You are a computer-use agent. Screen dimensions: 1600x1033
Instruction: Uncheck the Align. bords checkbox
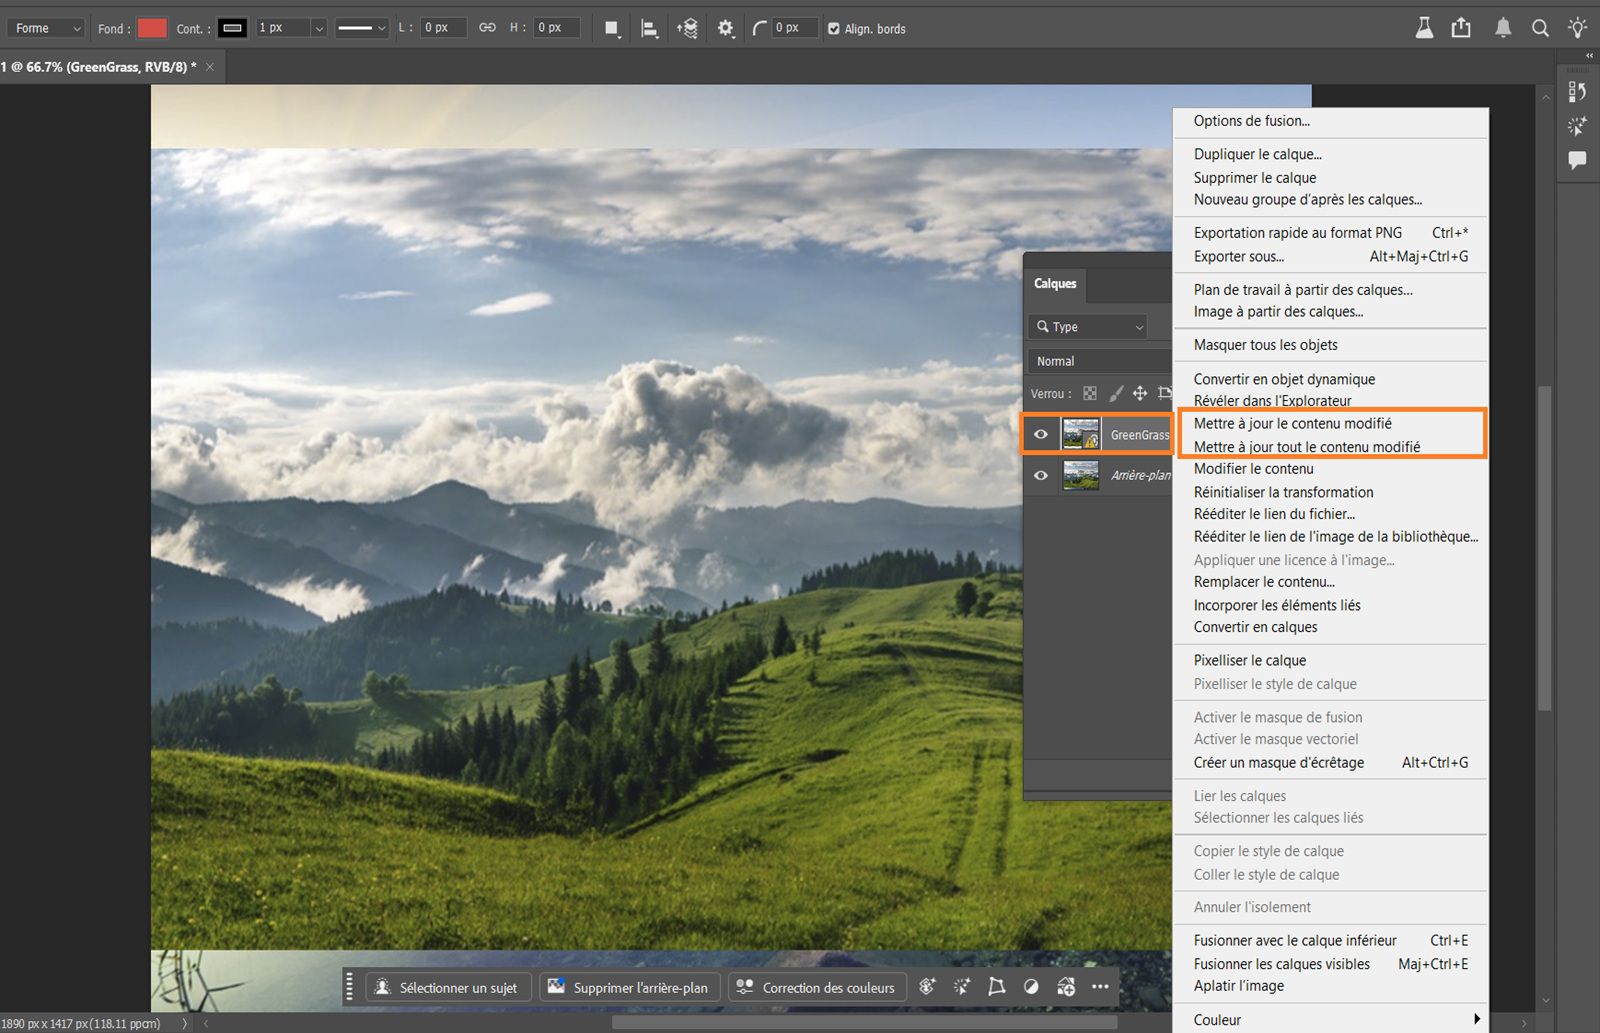tap(834, 29)
